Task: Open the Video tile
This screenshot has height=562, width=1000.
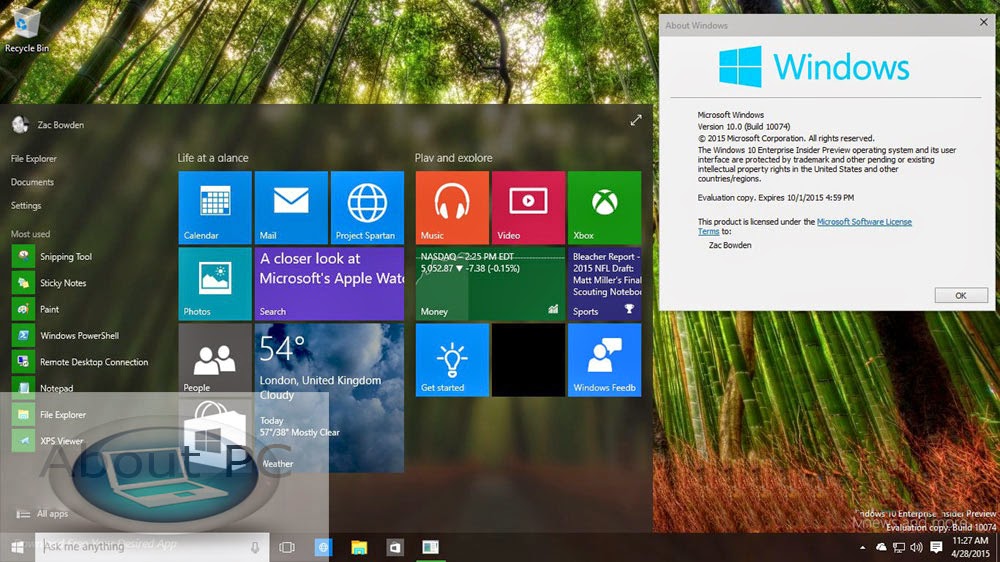Action: [528, 207]
